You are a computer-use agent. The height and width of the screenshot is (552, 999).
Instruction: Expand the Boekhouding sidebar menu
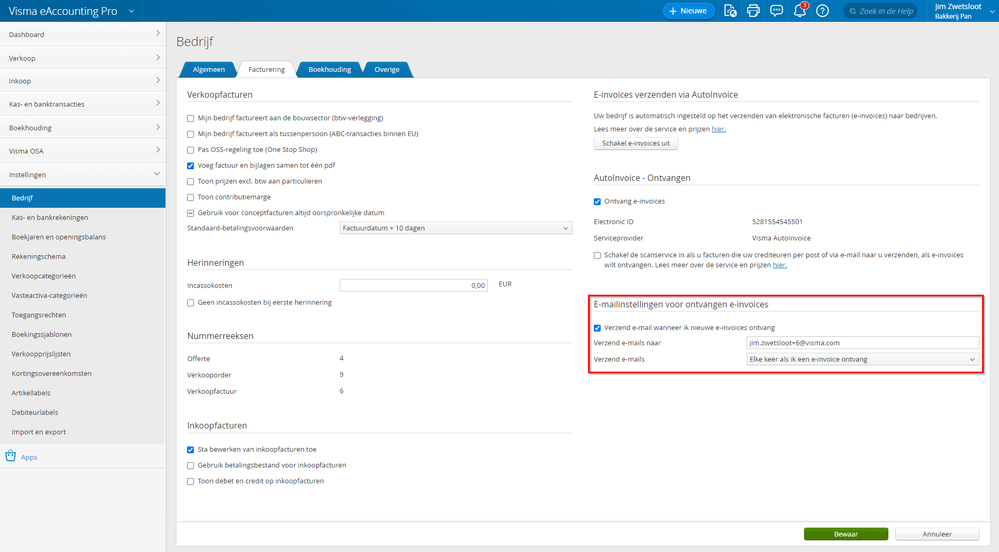click(x=83, y=127)
